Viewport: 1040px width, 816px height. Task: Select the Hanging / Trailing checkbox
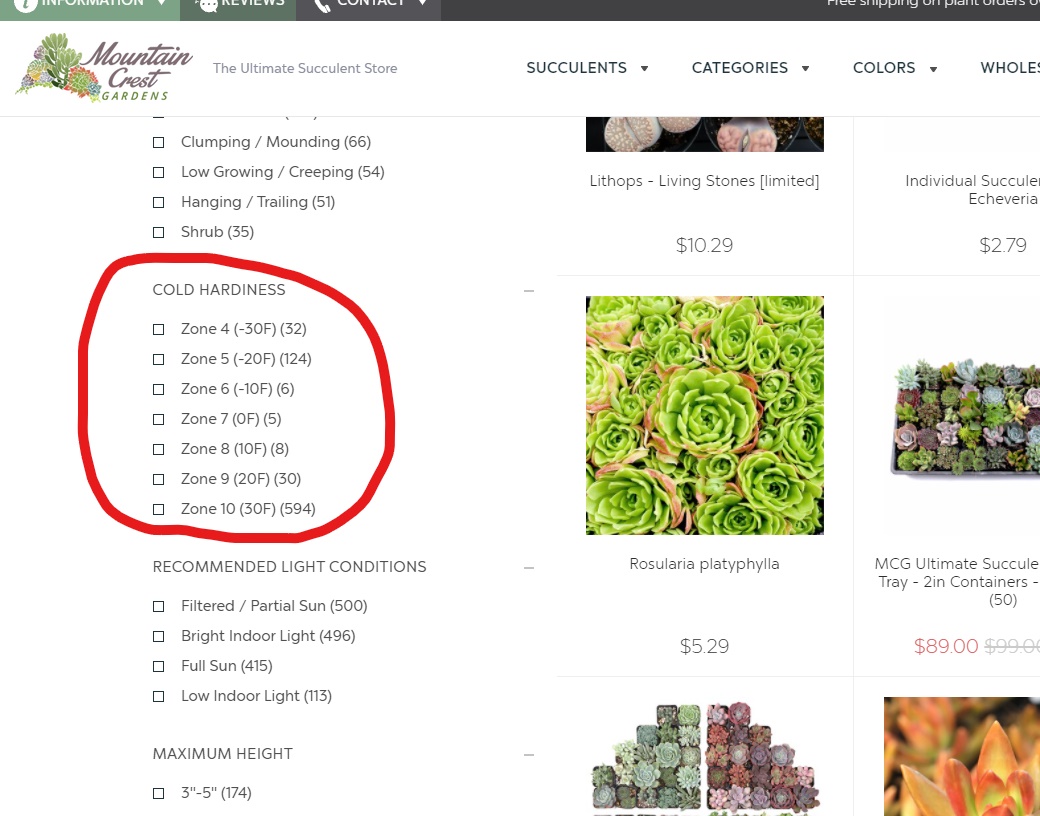click(x=159, y=202)
